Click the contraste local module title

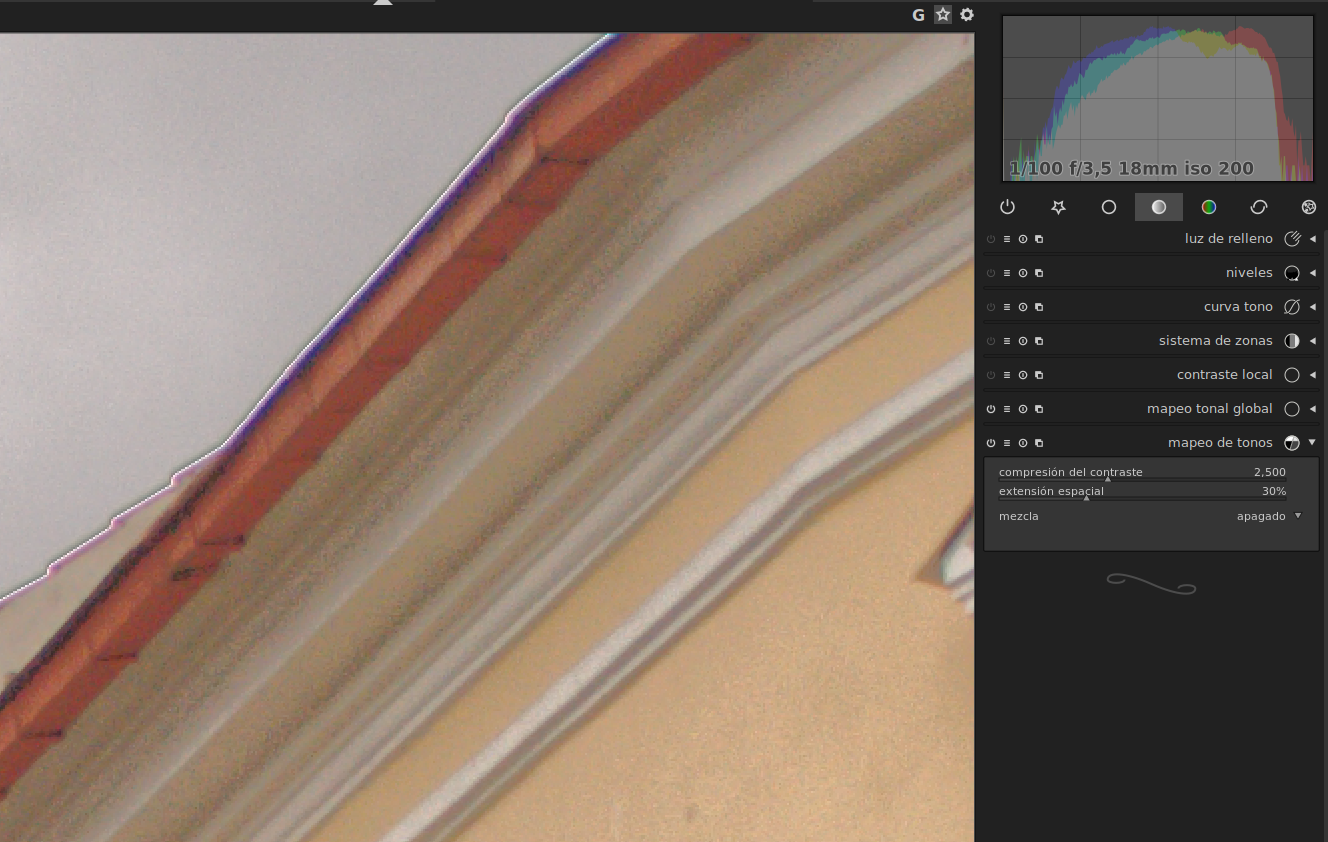tap(1225, 375)
